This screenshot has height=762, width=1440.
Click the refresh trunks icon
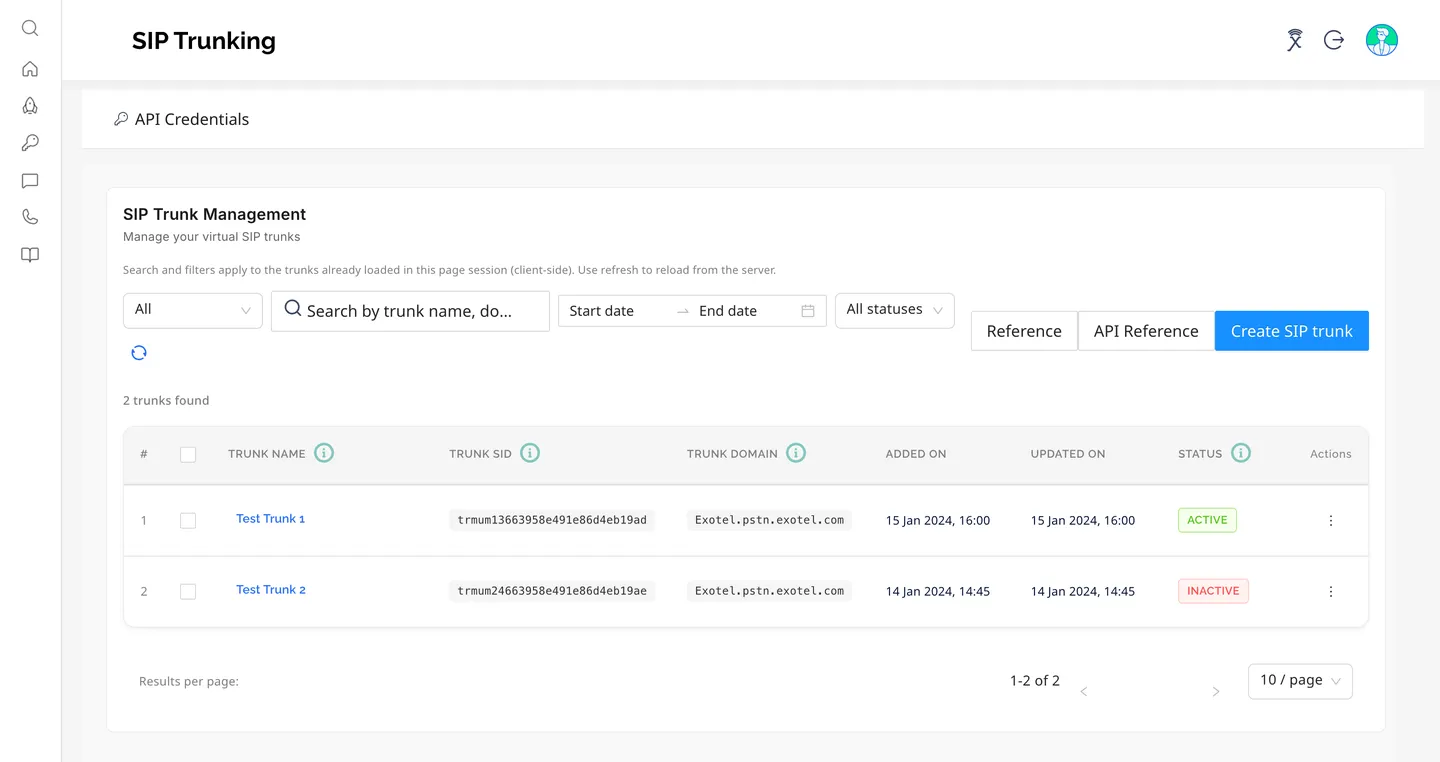pyautogui.click(x=139, y=352)
